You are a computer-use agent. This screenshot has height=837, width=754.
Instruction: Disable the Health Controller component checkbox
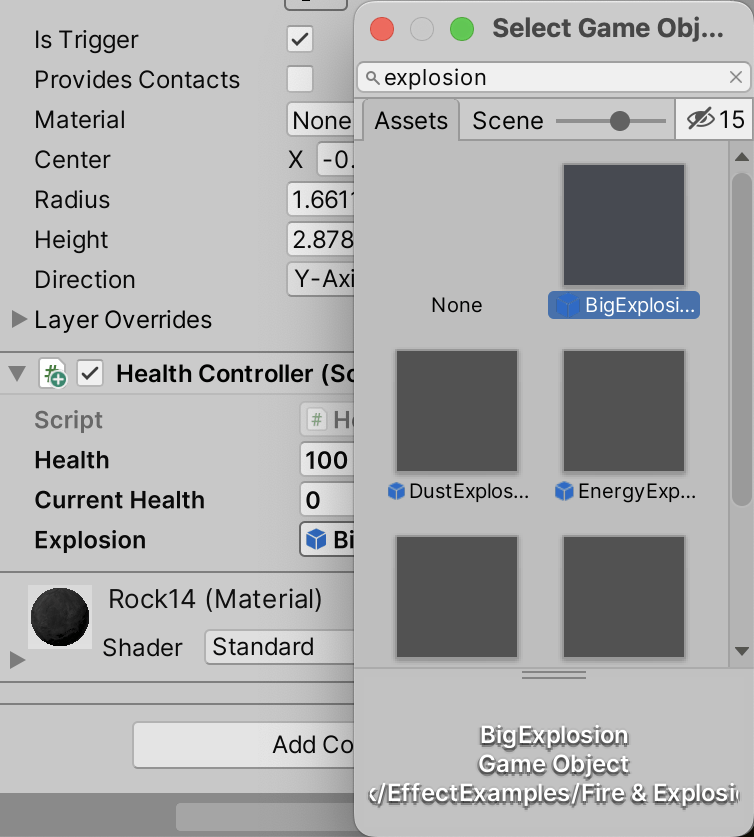89,373
